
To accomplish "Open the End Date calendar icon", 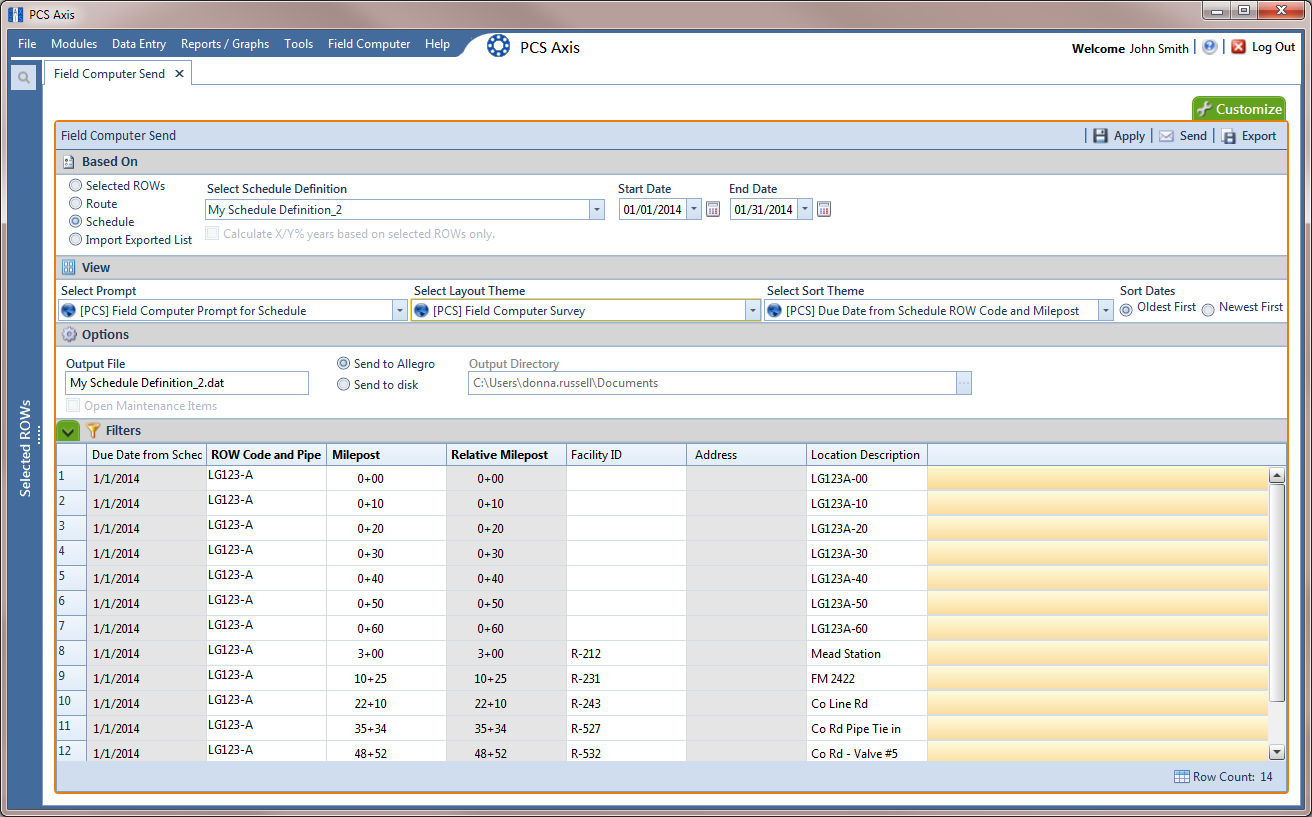I will coord(824,209).
